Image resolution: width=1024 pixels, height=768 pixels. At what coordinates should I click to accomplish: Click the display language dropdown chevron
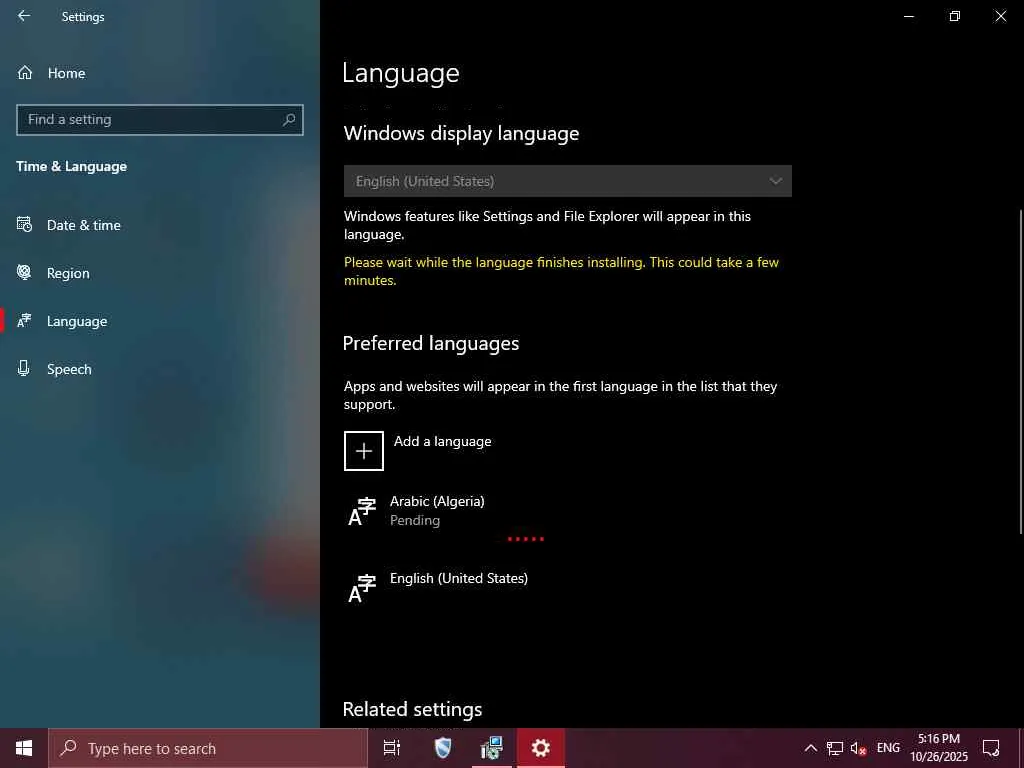pyautogui.click(x=775, y=181)
